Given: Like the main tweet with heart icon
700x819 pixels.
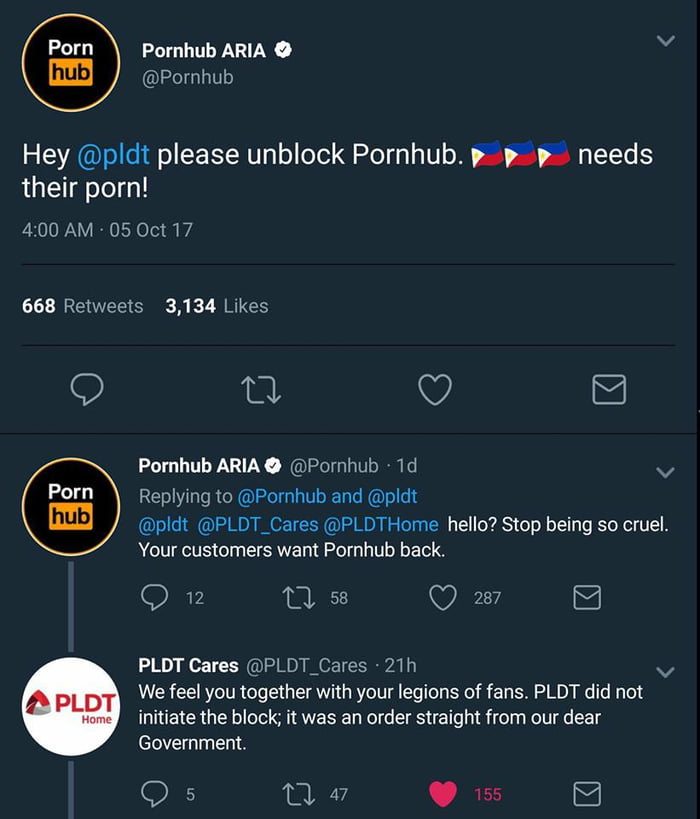Looking at the screenshot, I should tap(434, 389).
